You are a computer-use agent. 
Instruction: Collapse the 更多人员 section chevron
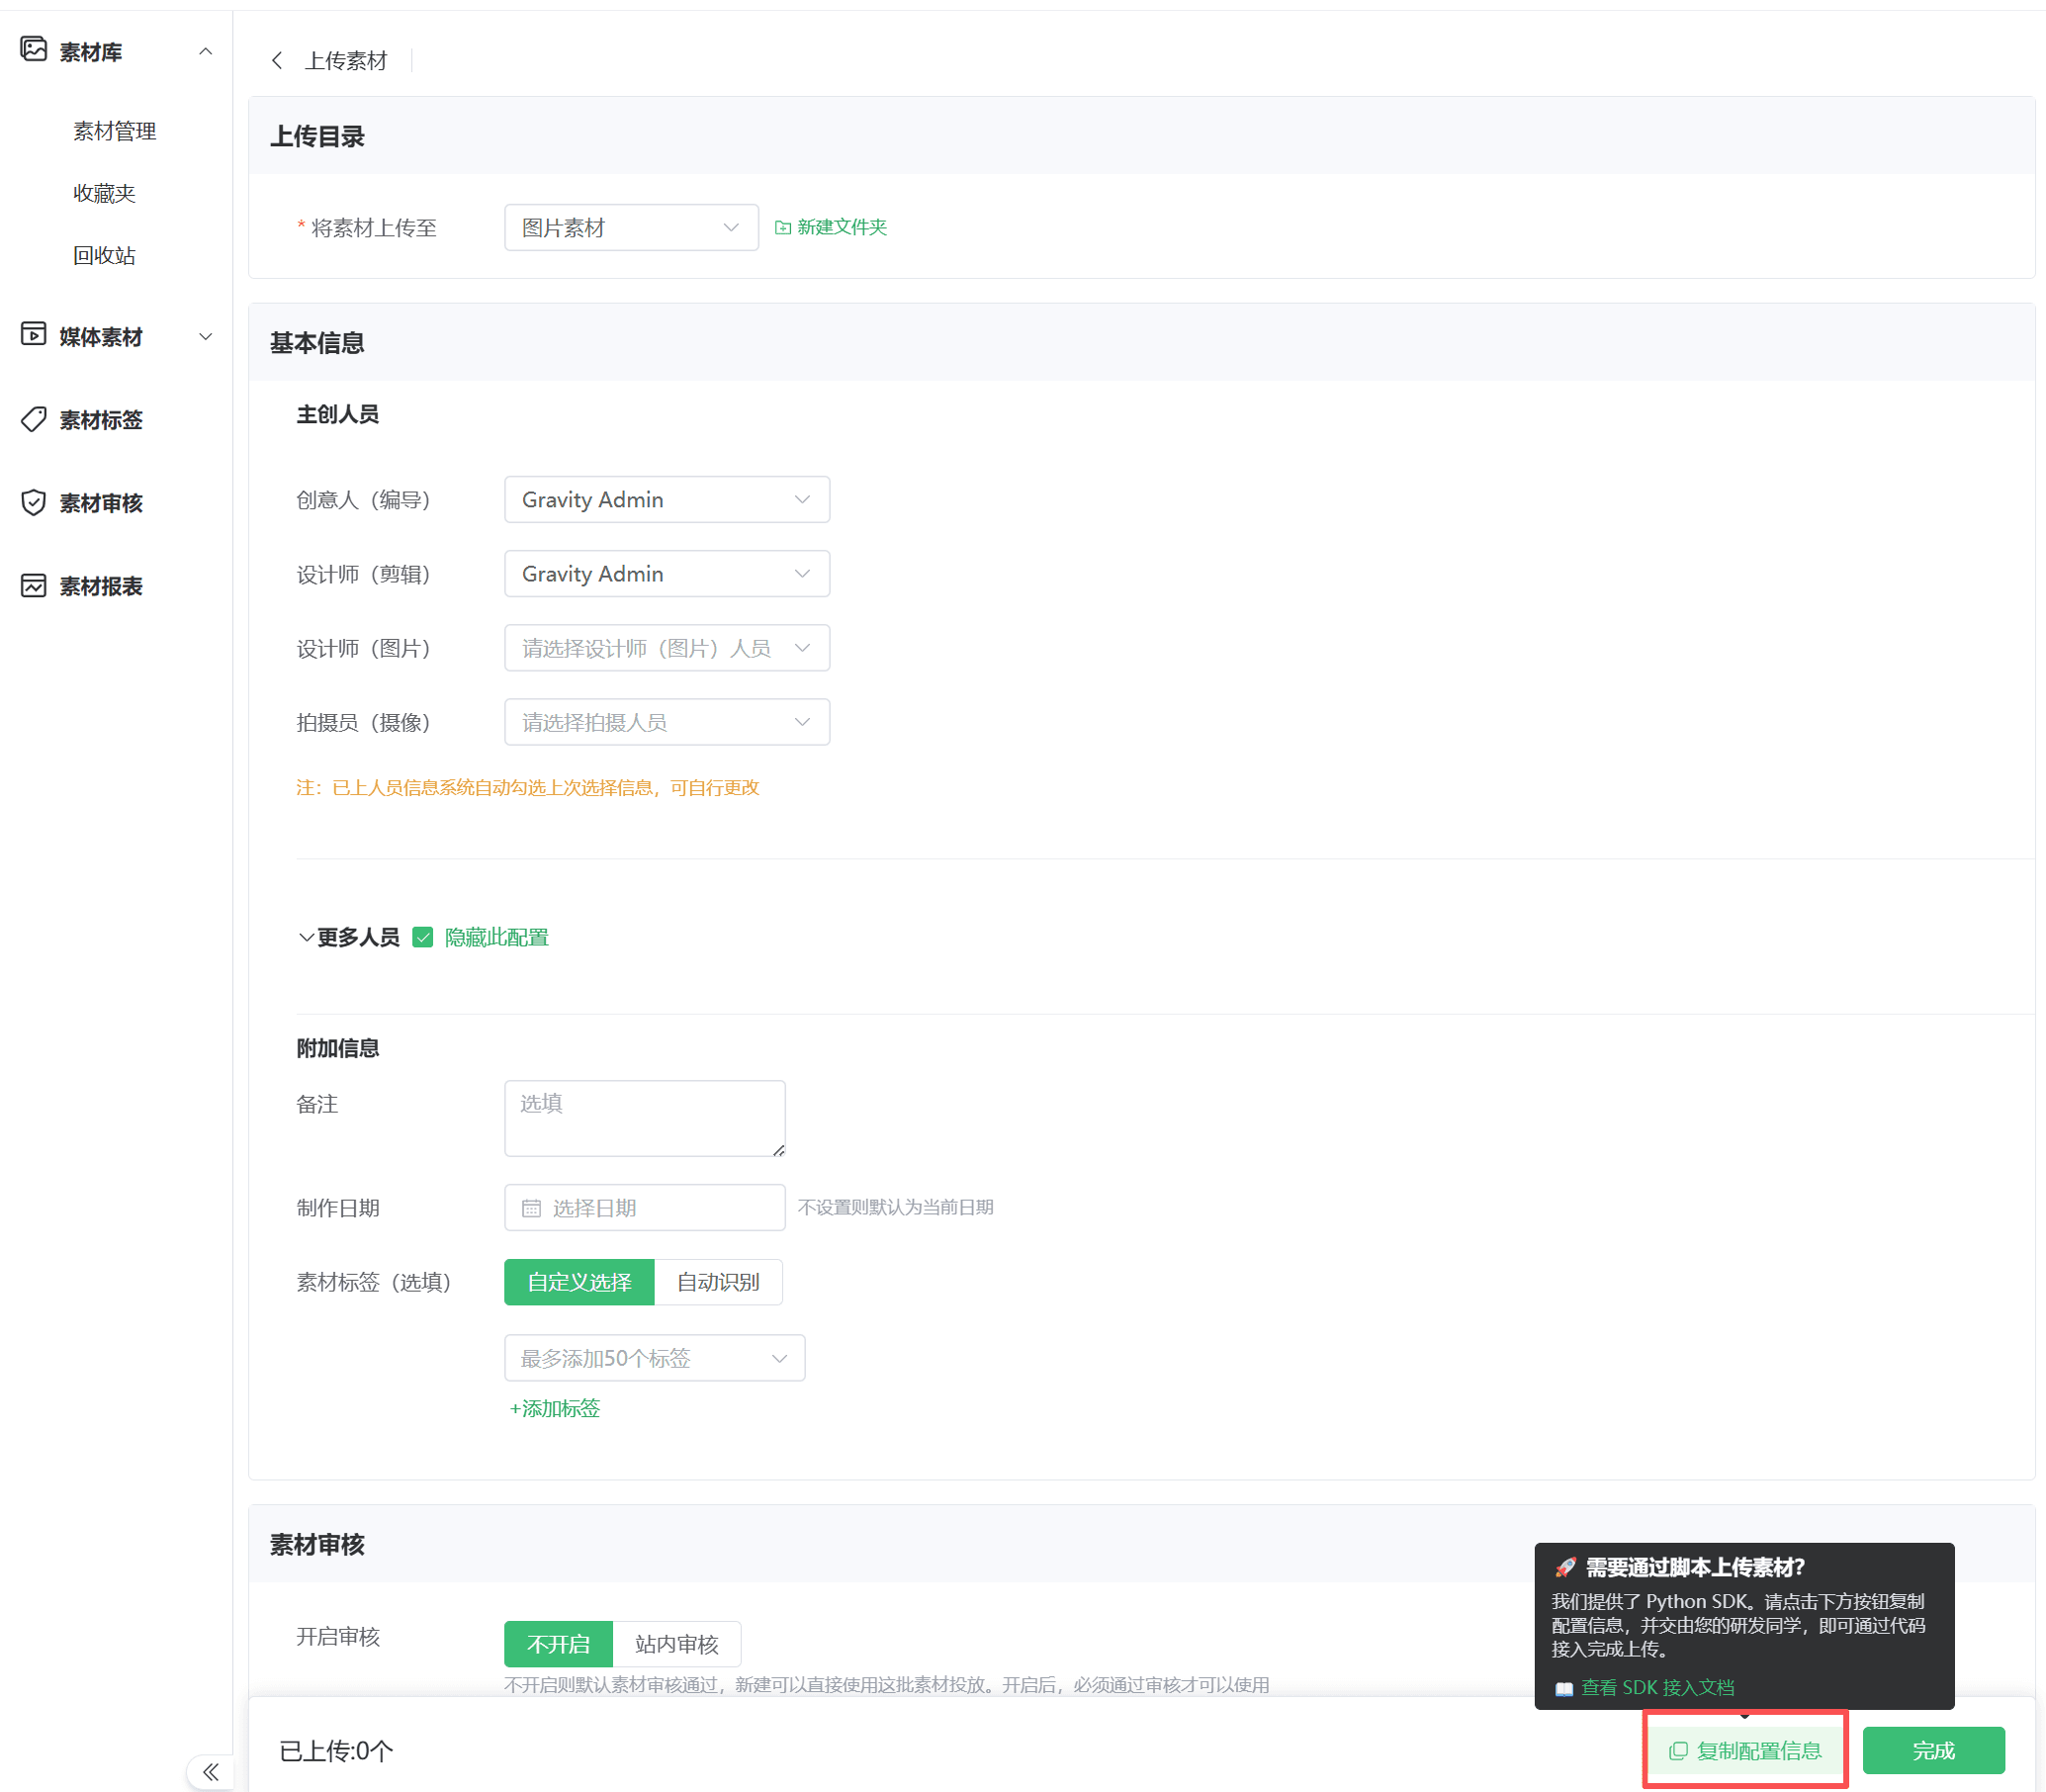tap(306, 937)
